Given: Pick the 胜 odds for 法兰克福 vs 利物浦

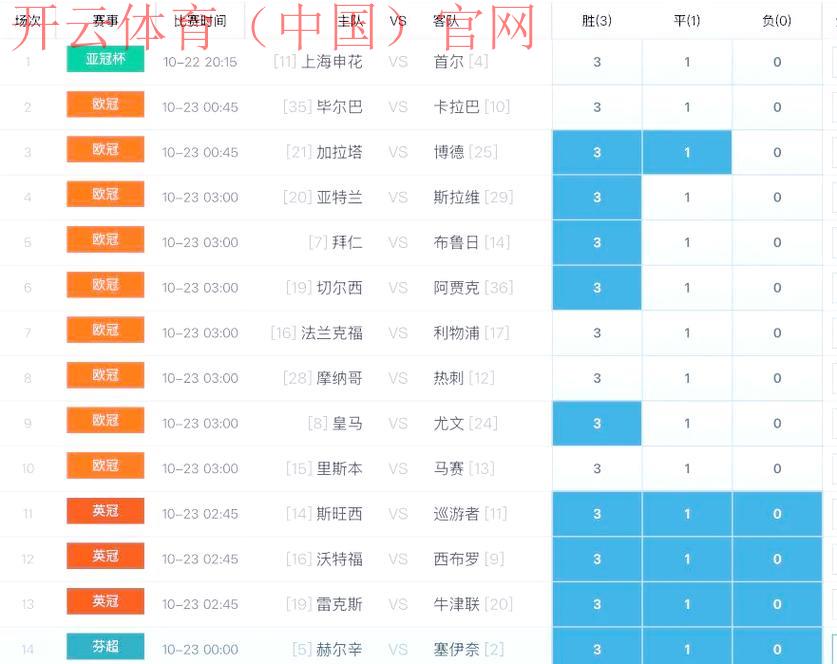Looking at the screenshot, I should click(x=596, y=332).
